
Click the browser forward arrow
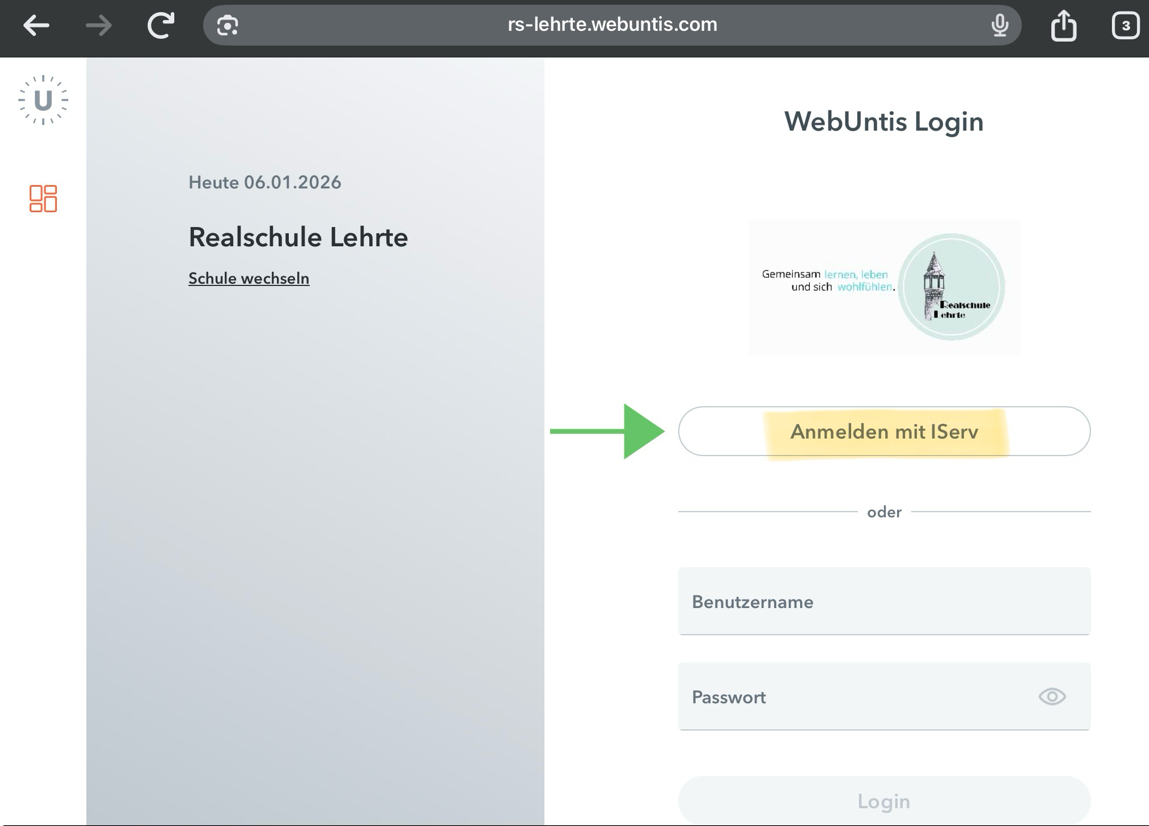(x=98, y=25)
